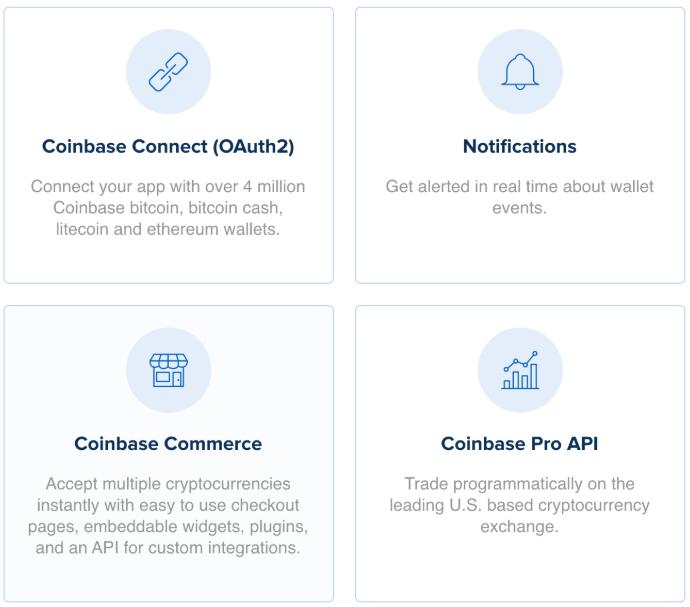690x607 pixels.
Task: Select the wallet events alert description
Action: click(x=520, y=197)
